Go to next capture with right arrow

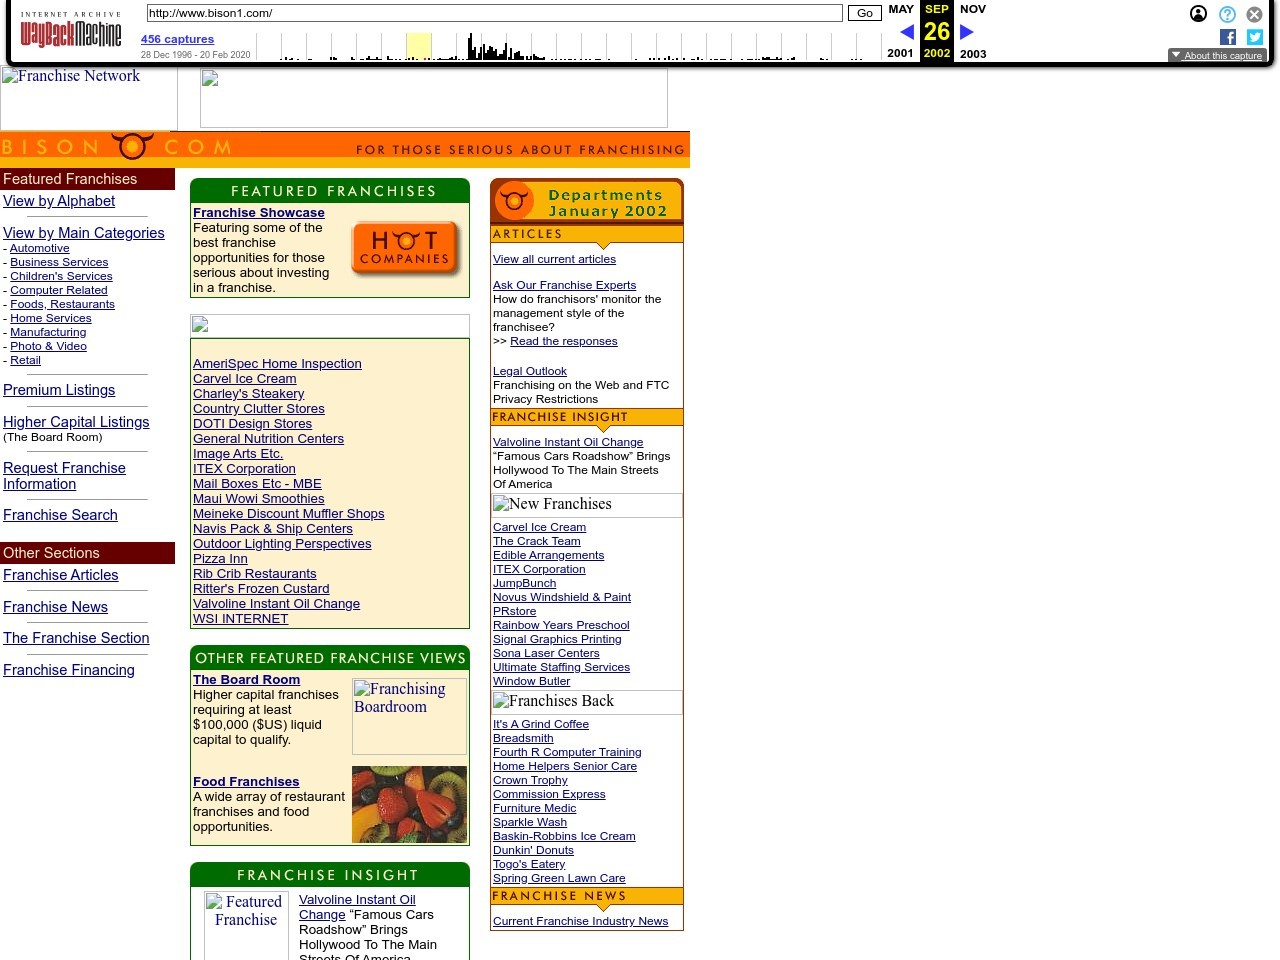coord(967,32)
